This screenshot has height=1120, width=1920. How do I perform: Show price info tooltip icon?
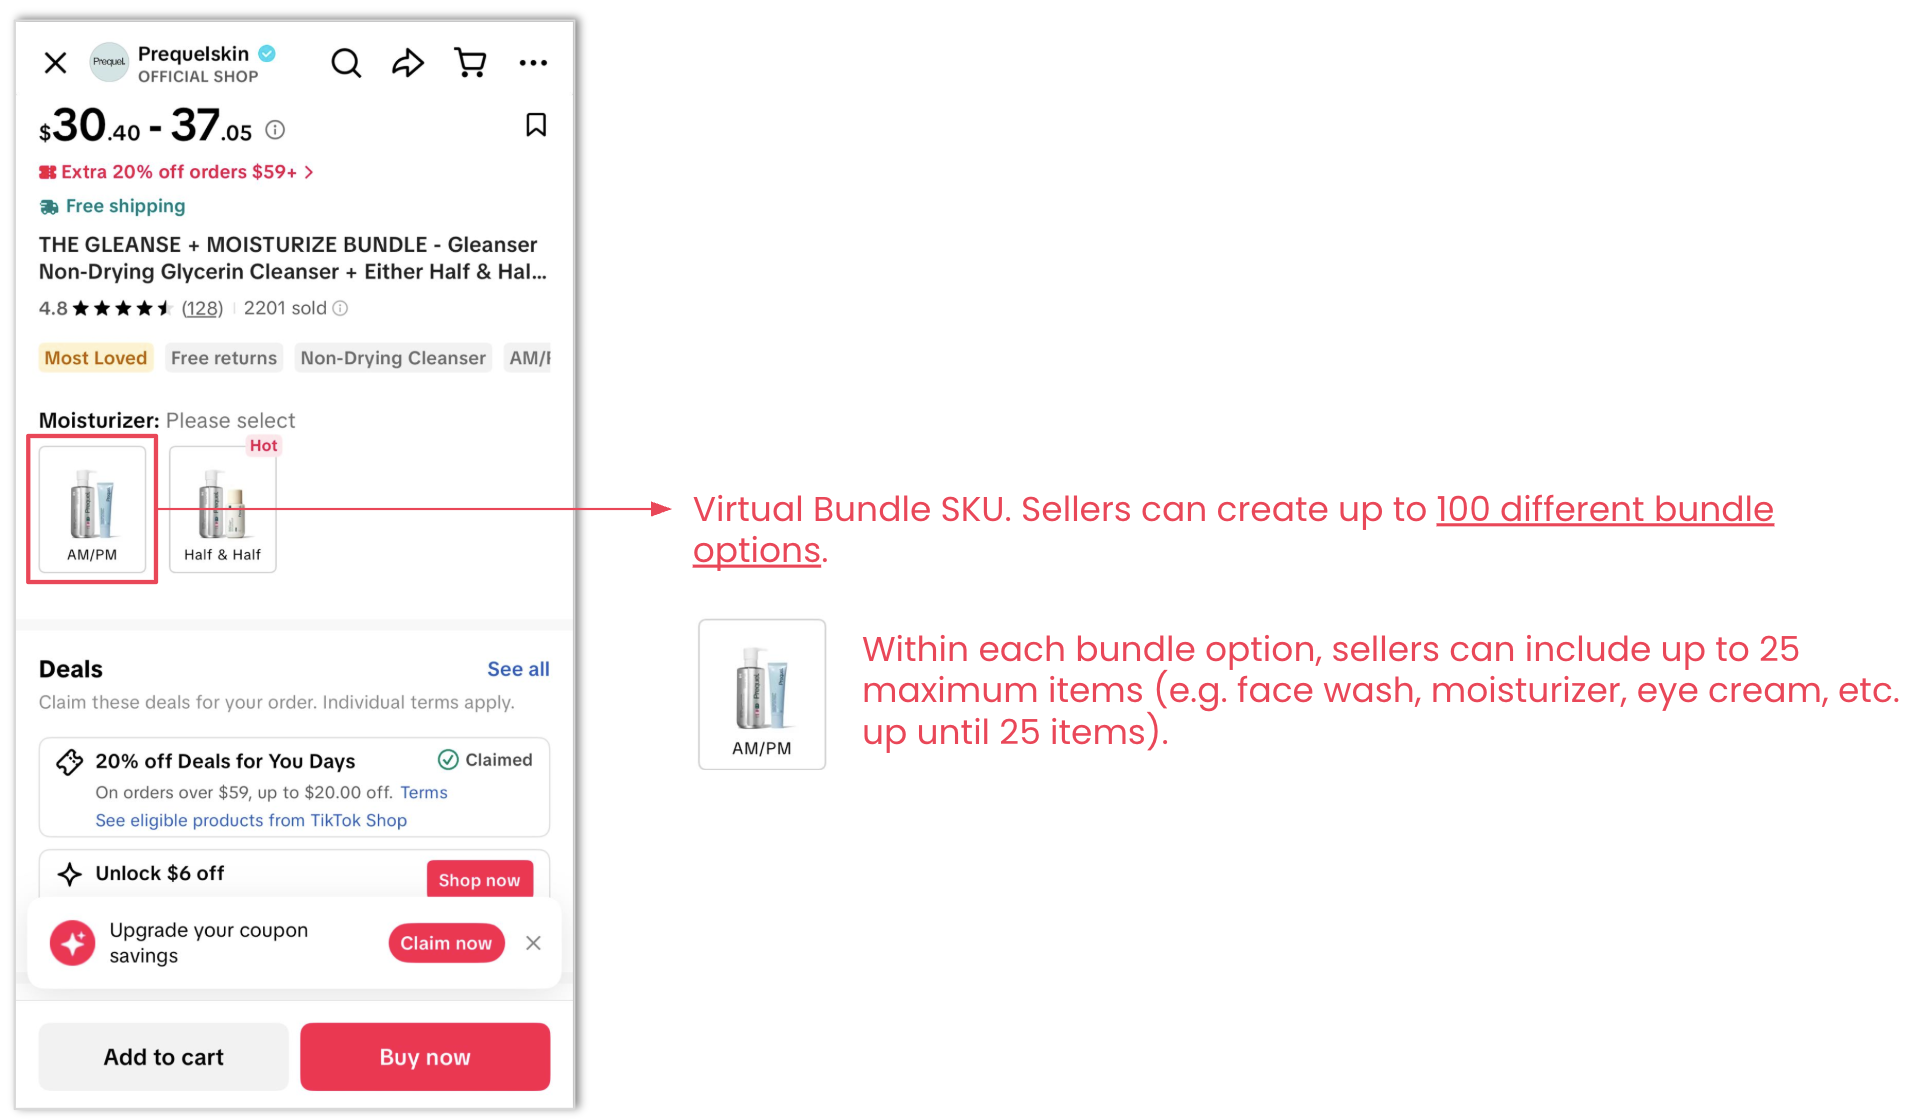275,130
